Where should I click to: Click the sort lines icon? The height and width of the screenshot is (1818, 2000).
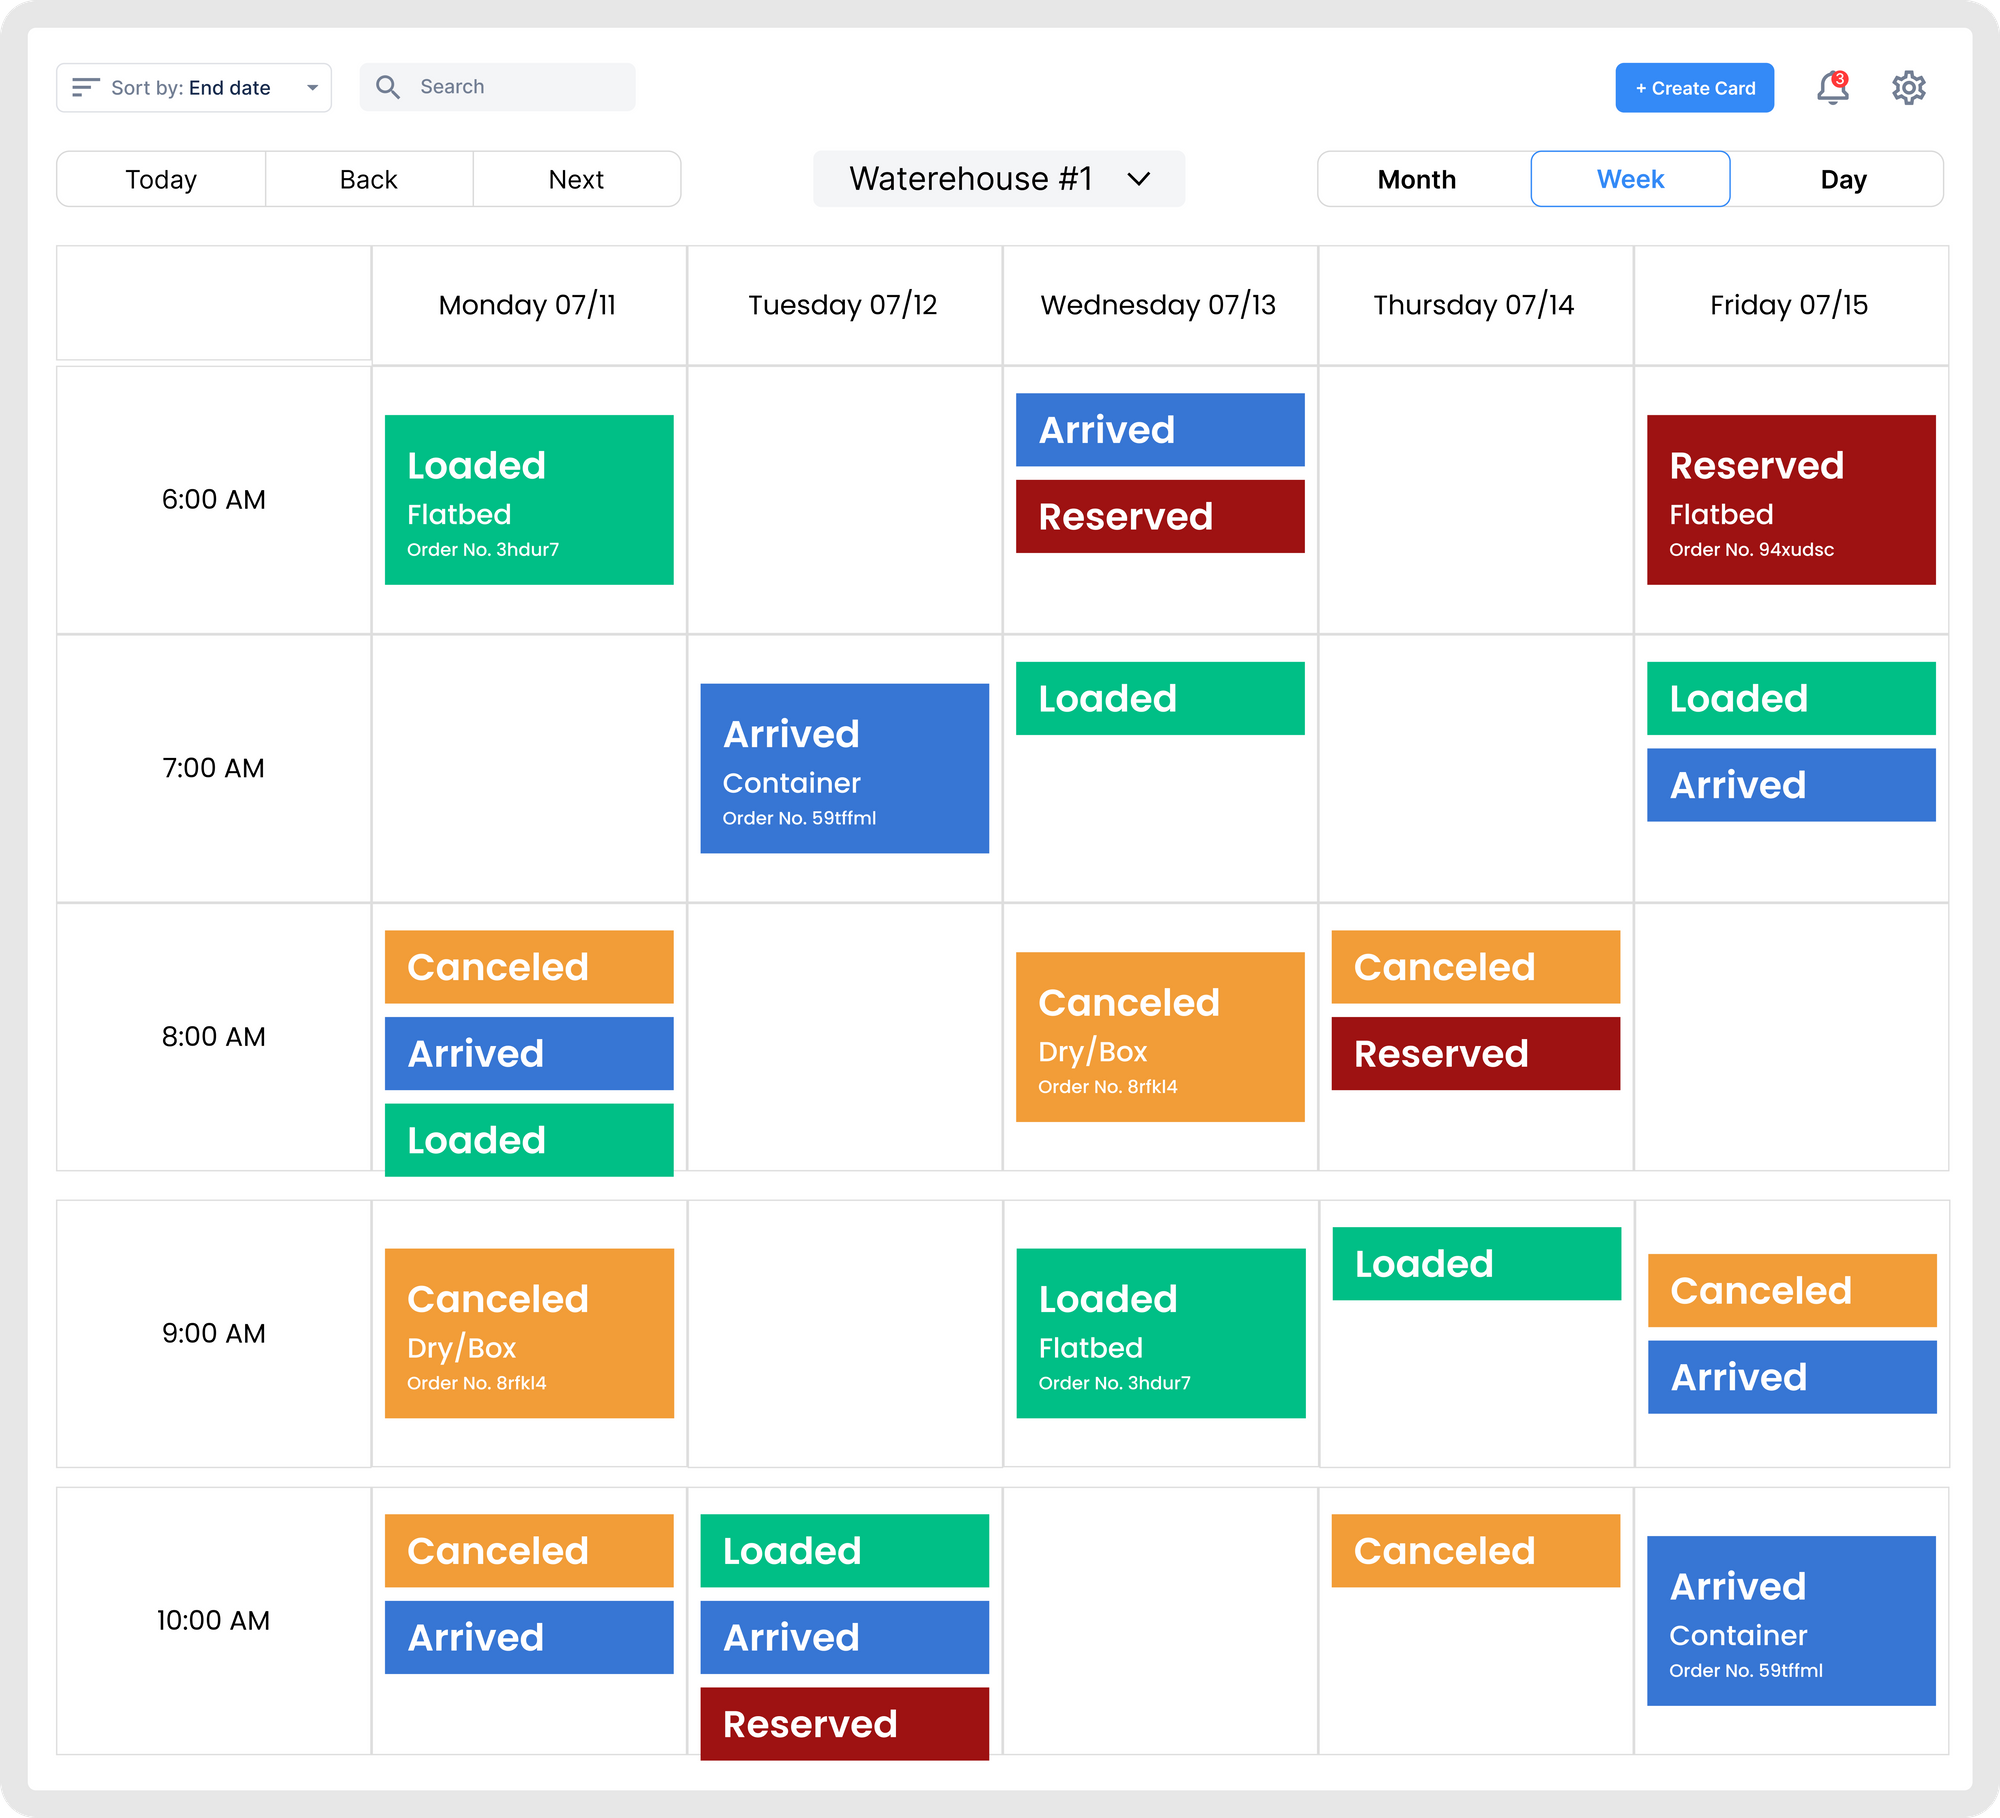(85, 87)
